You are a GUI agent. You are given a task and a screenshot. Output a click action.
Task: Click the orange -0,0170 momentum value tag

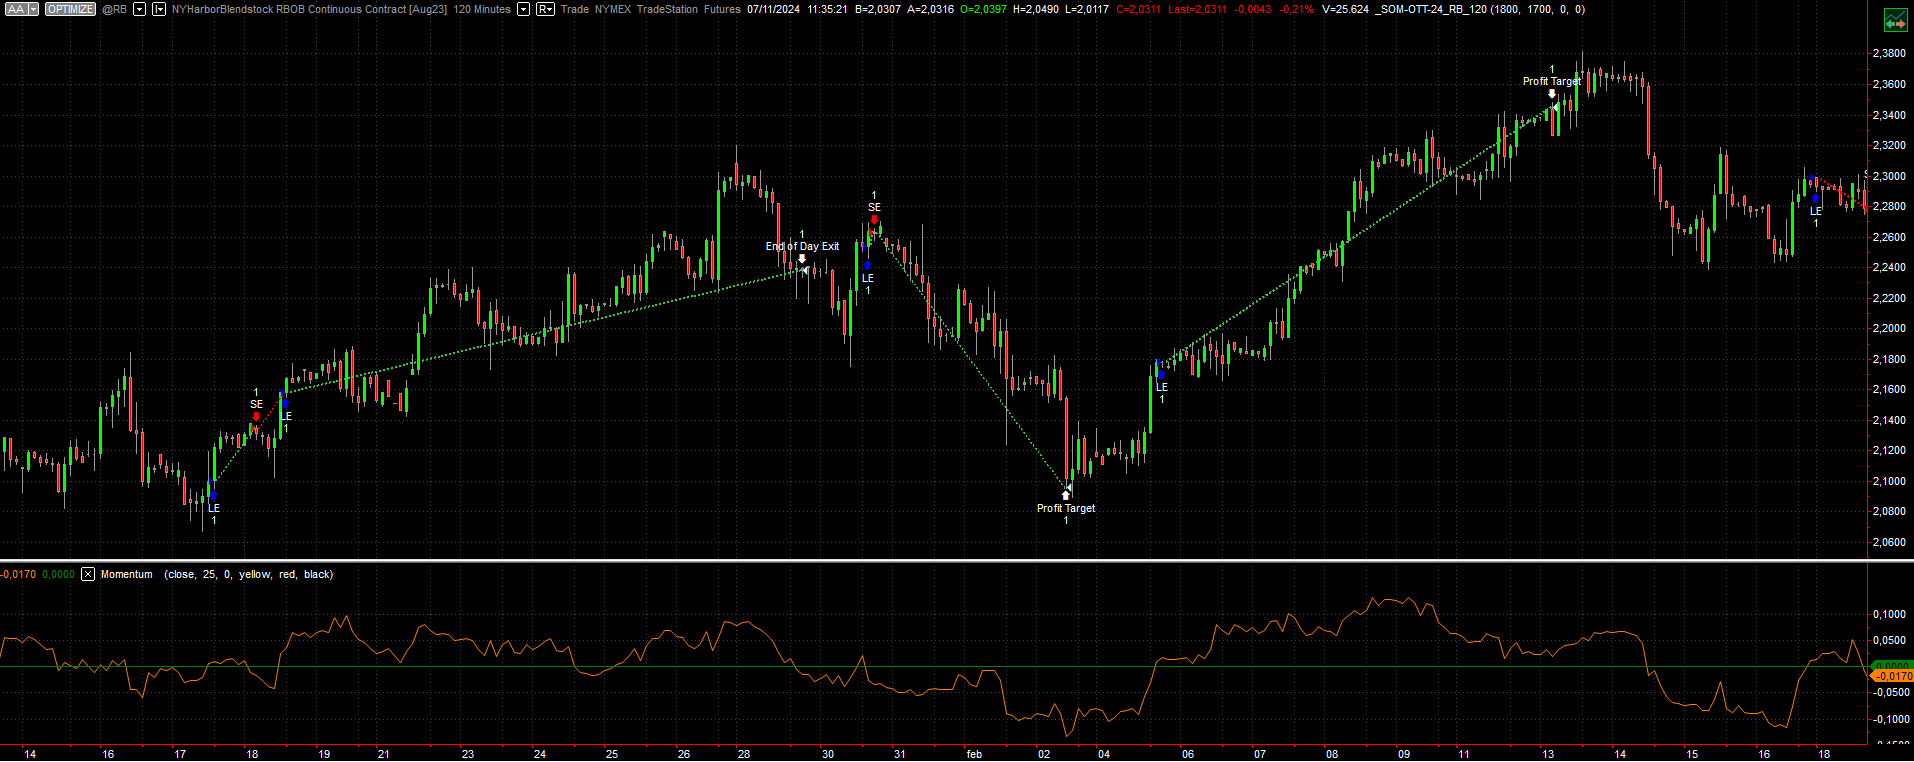[x=1891, y=676]
